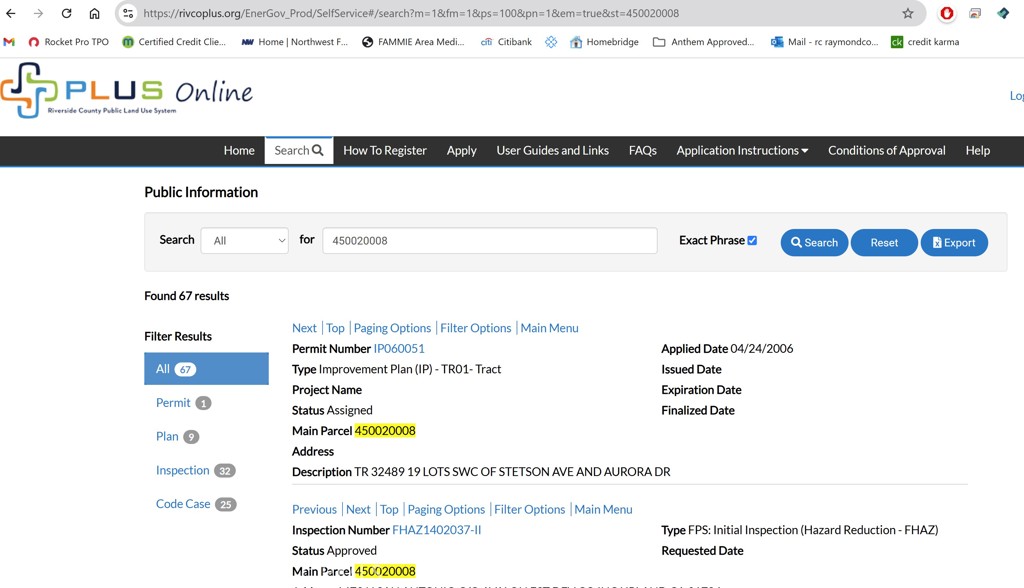Open the credit karma bookmark
This screenshot has height=588, width=1024.
coord(924,42)
